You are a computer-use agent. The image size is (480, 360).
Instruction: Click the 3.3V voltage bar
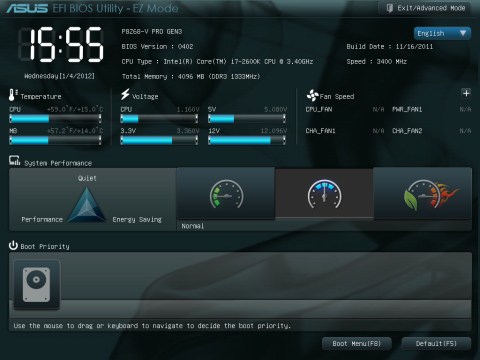159,140
